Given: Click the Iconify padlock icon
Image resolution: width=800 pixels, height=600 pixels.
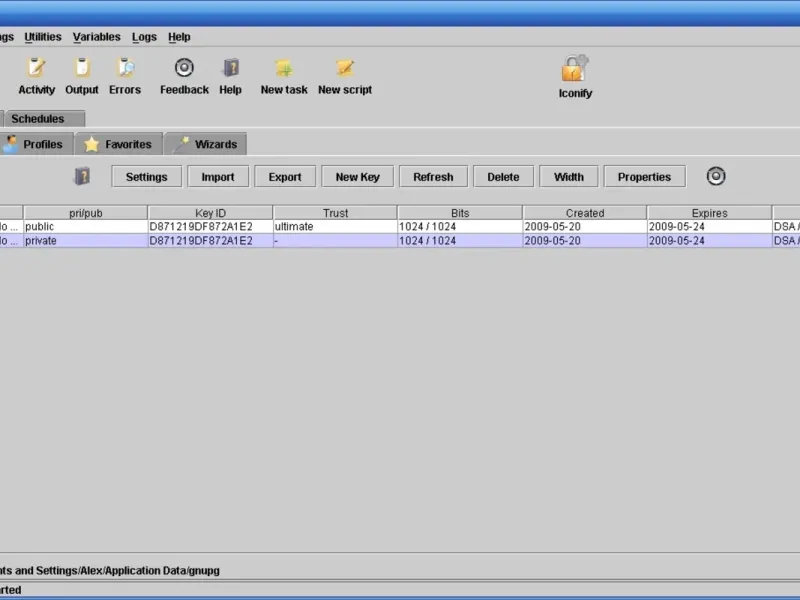Looking at the screenshot, I should coord(575,68).
